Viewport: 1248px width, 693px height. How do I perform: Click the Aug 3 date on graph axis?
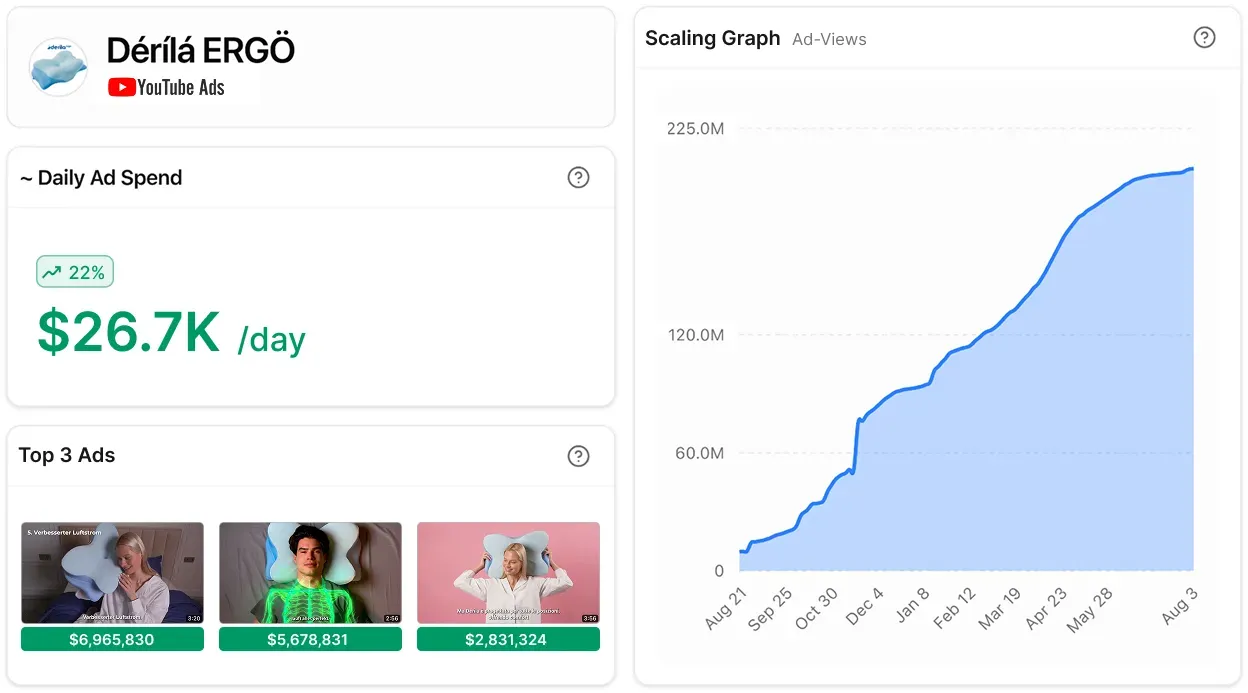1179,607
